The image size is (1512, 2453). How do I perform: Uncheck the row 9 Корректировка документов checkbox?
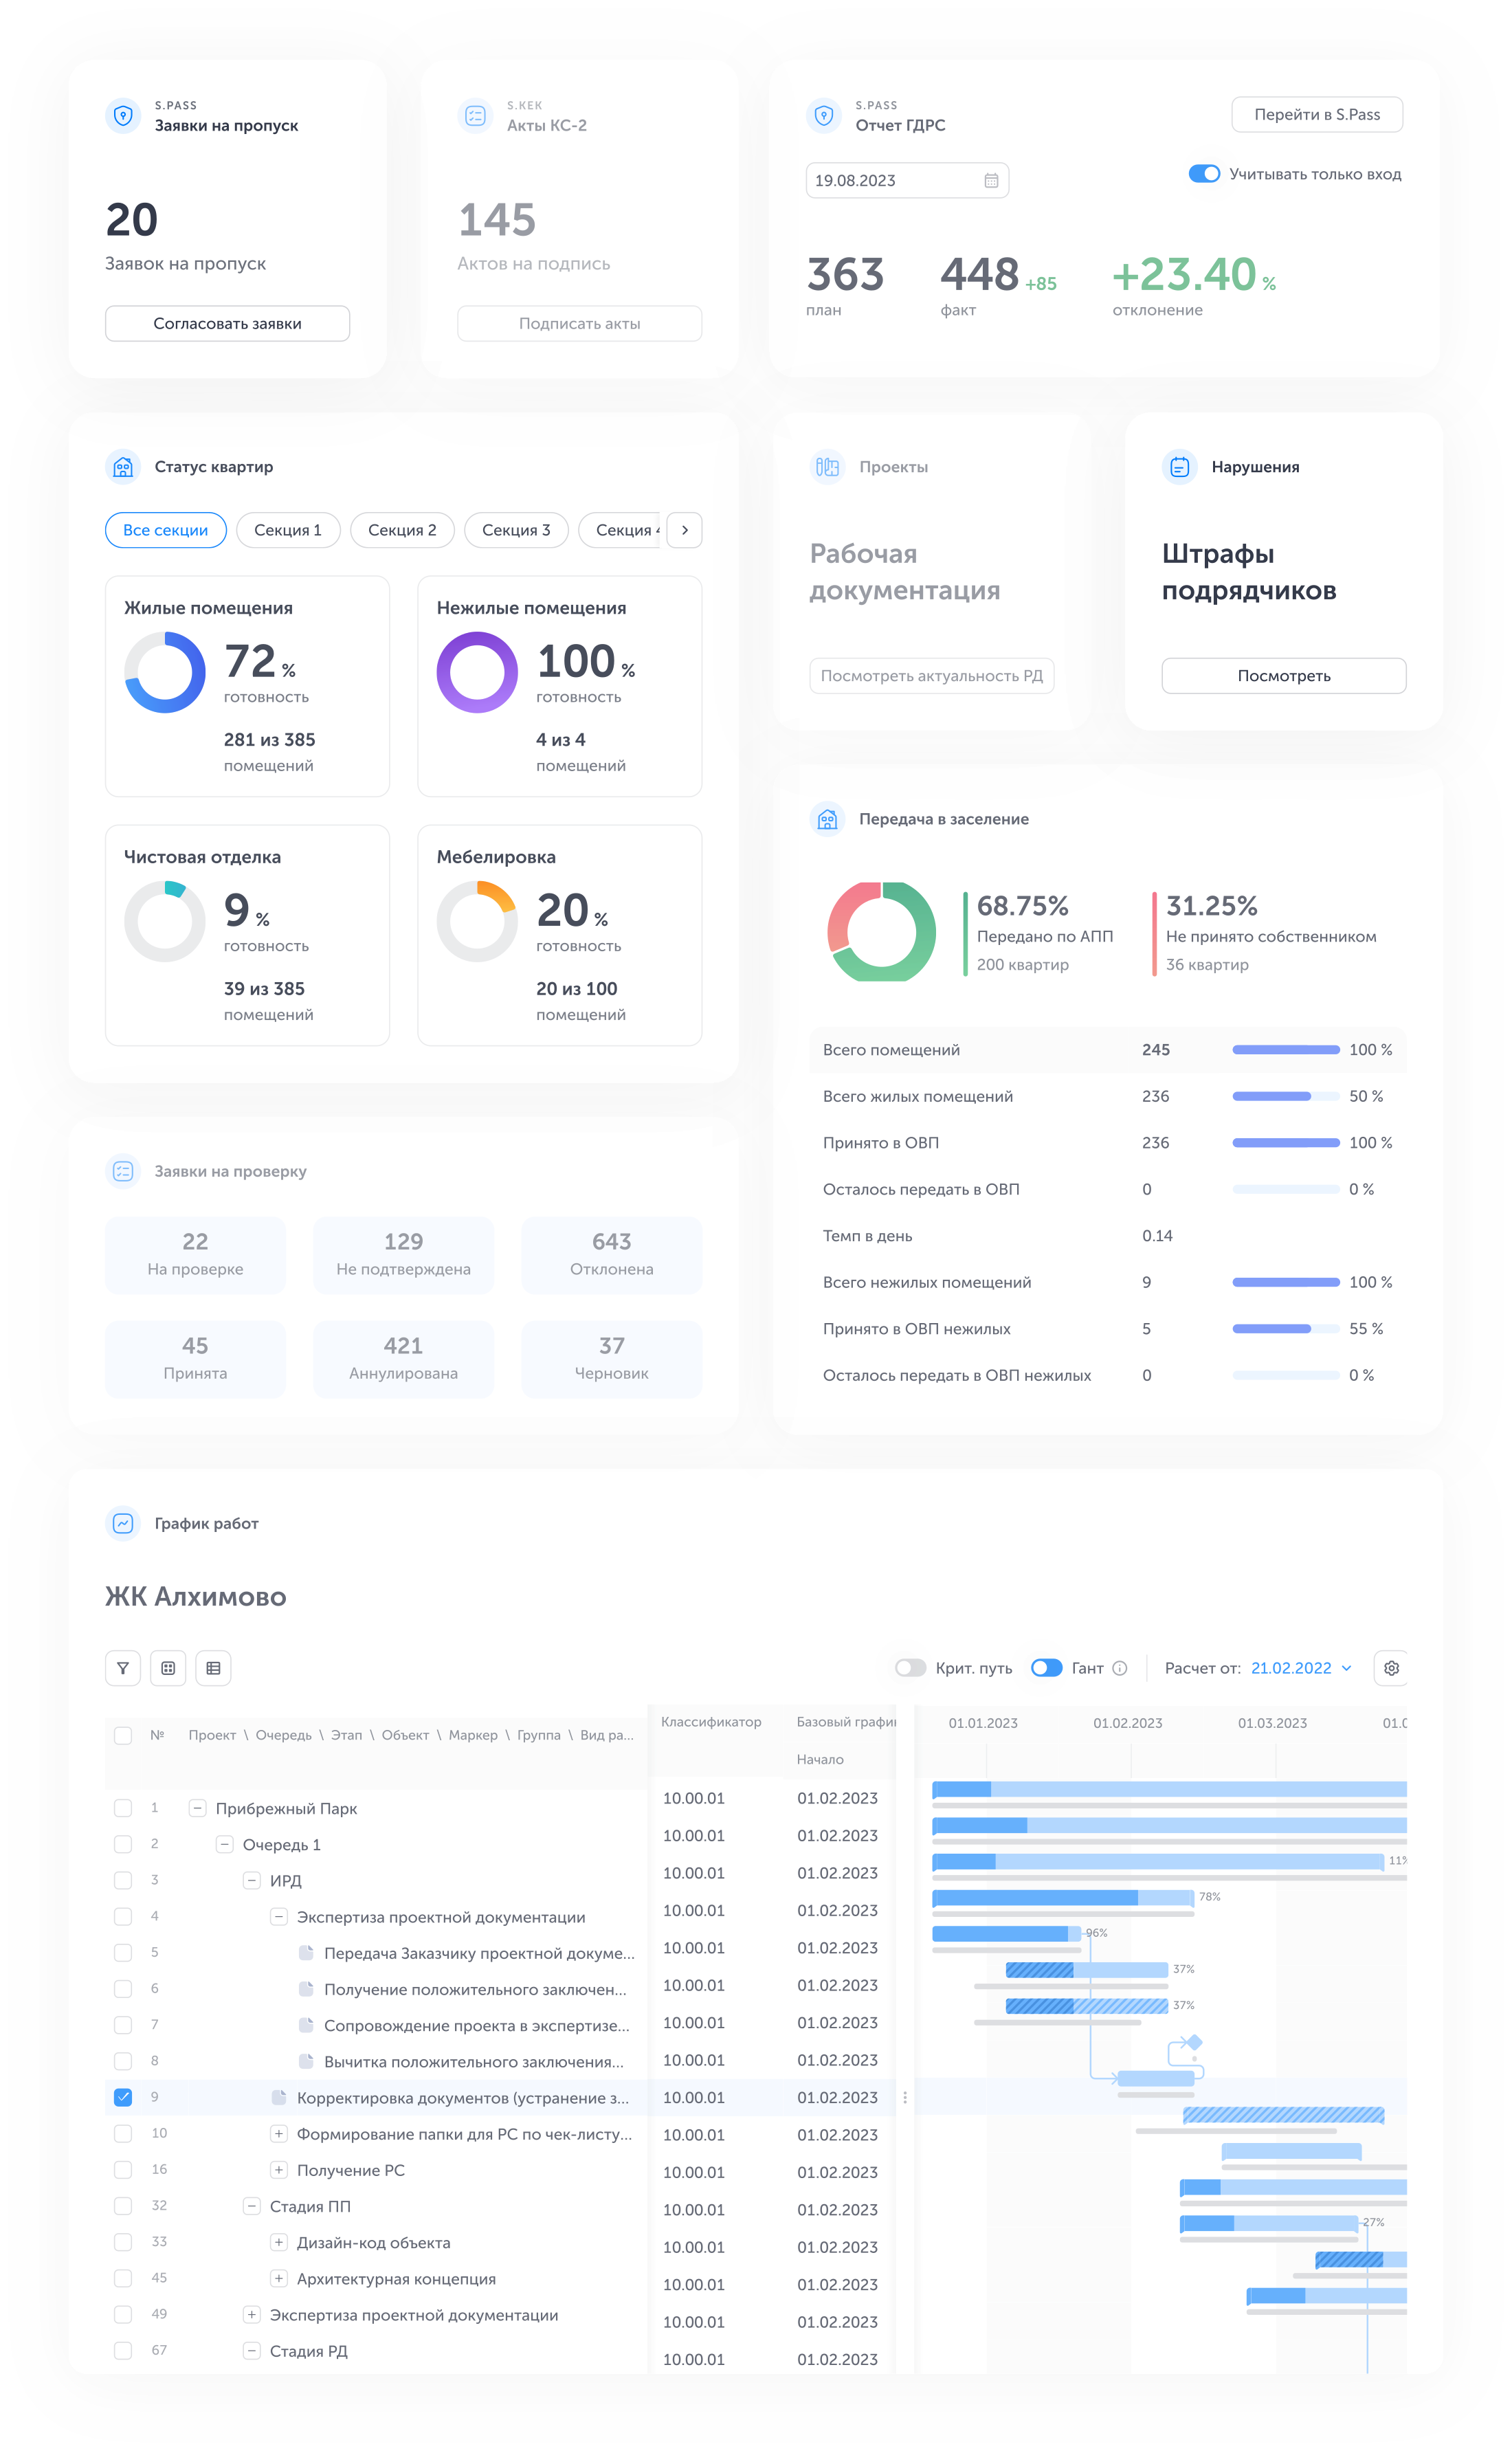pos(123,2097)
